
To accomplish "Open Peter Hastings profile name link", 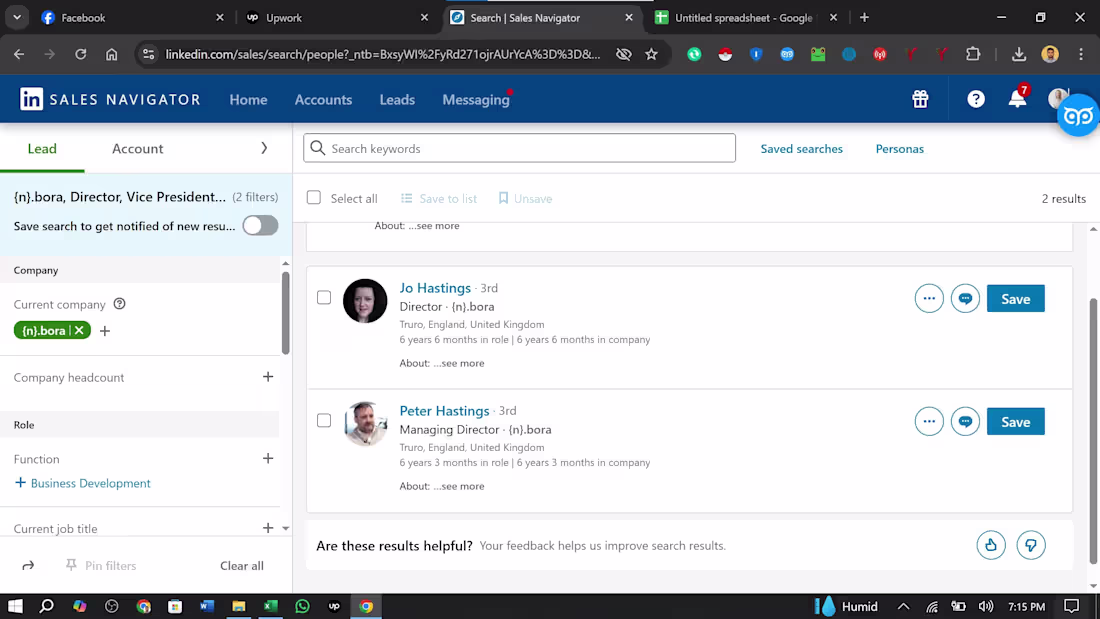I will click(x=444, y=411).
